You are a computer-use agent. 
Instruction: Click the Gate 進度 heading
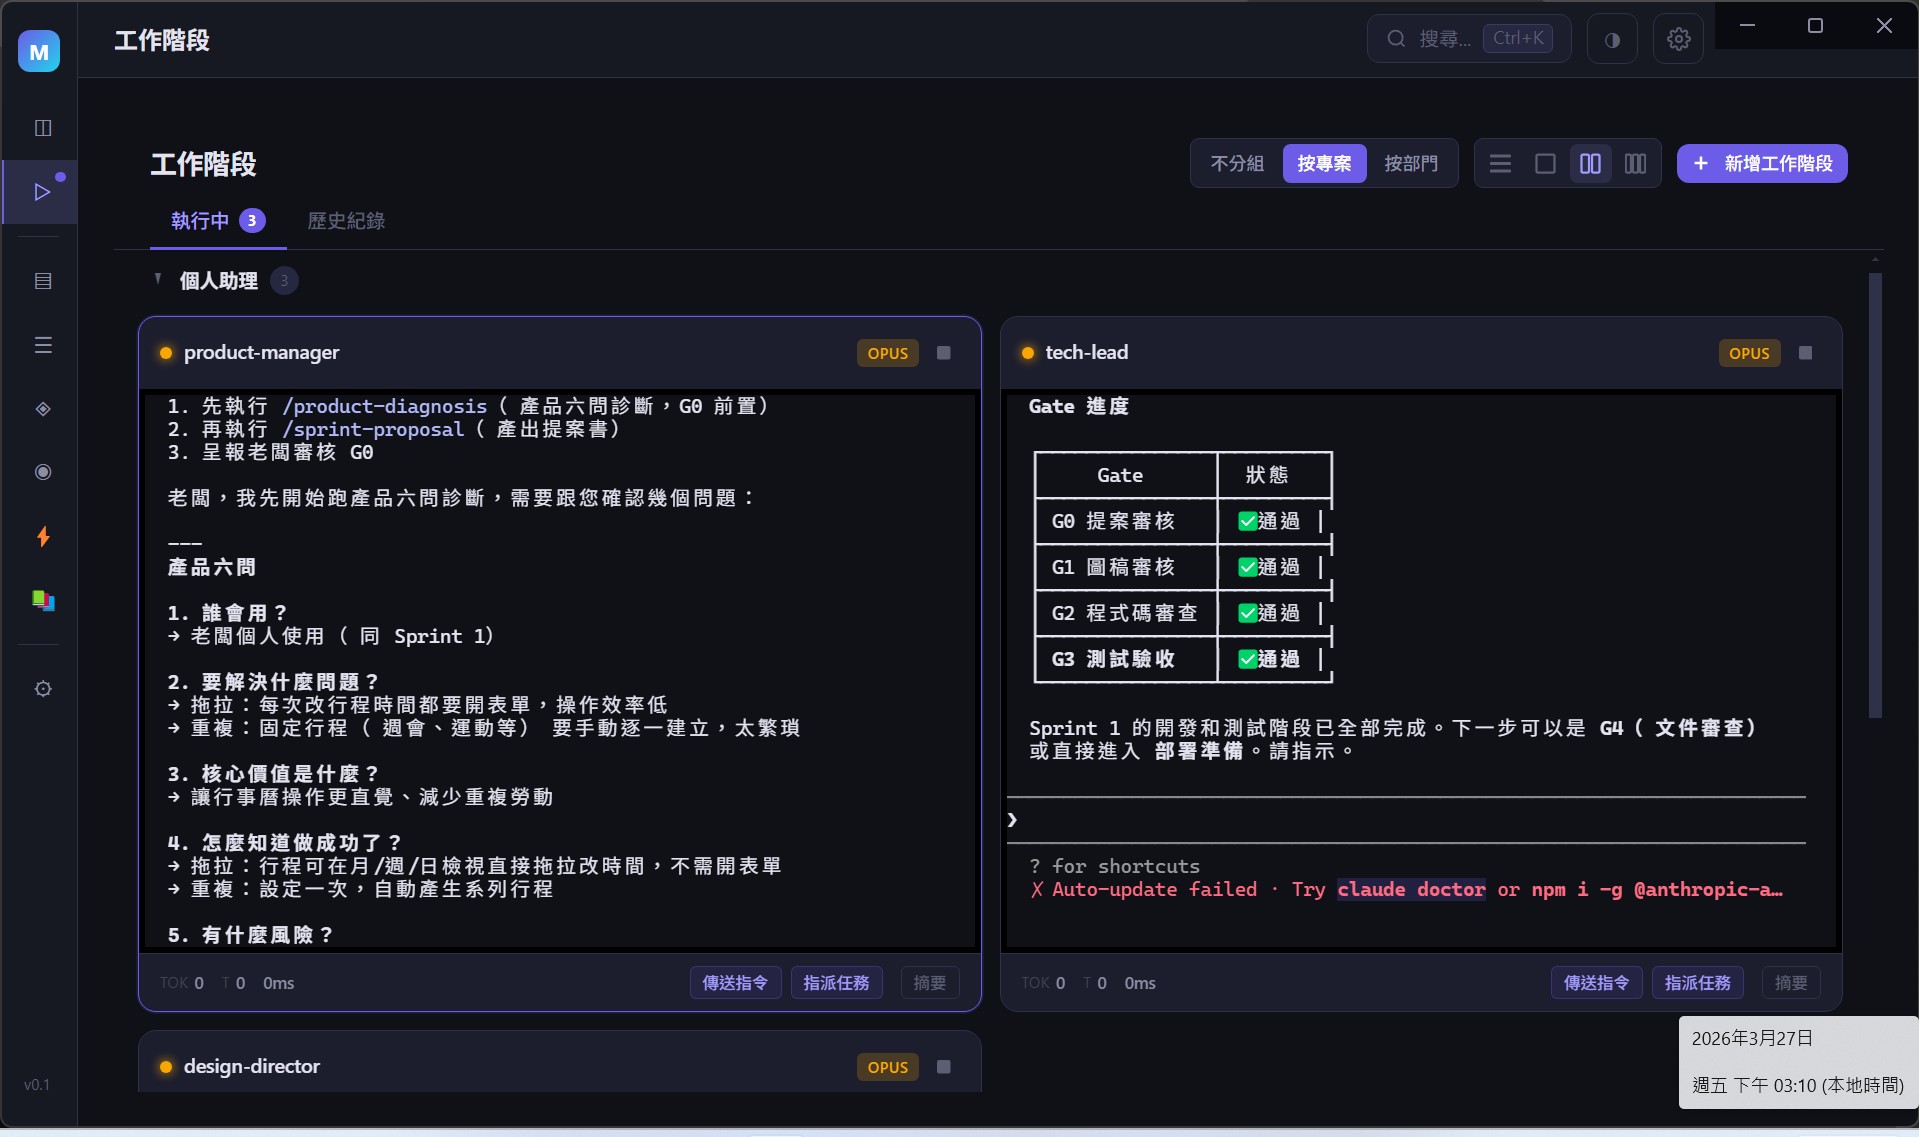point(1078,406)
